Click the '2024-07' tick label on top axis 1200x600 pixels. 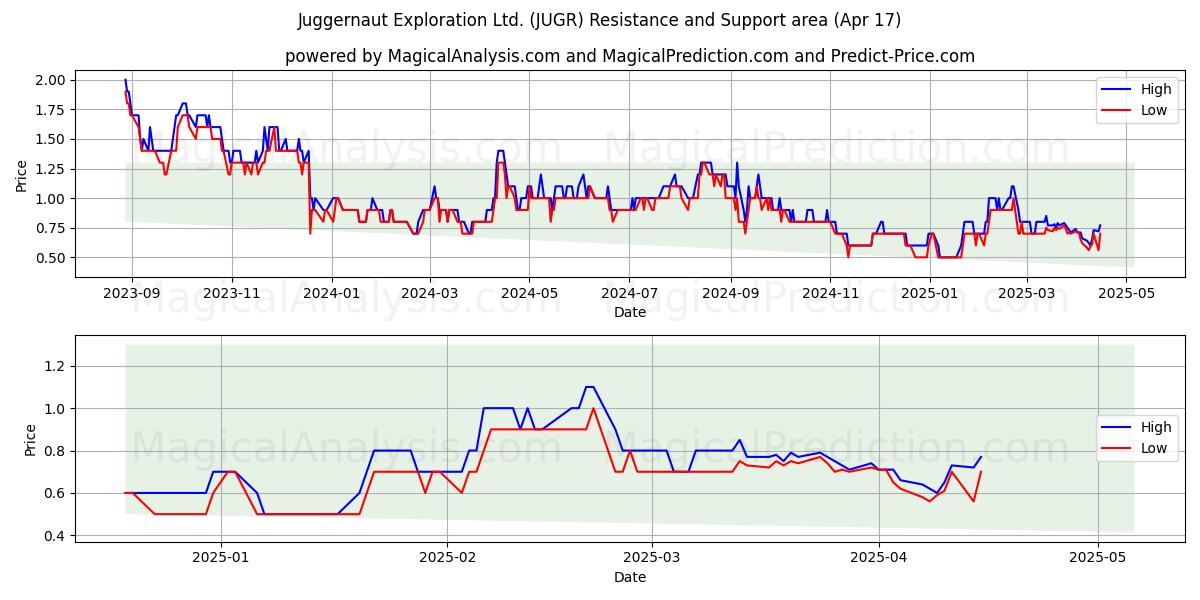630,294
